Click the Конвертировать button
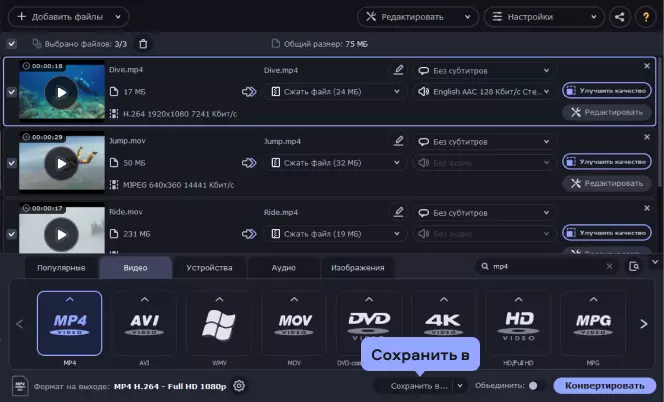This screenshot has height=402, width=664. (605, 386)
